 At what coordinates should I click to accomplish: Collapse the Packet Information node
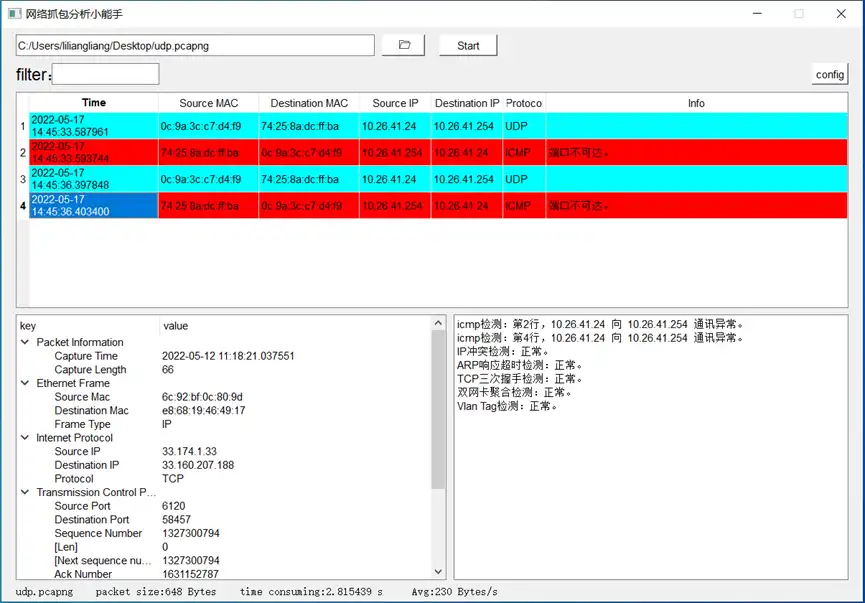click(x=25, y=342)
